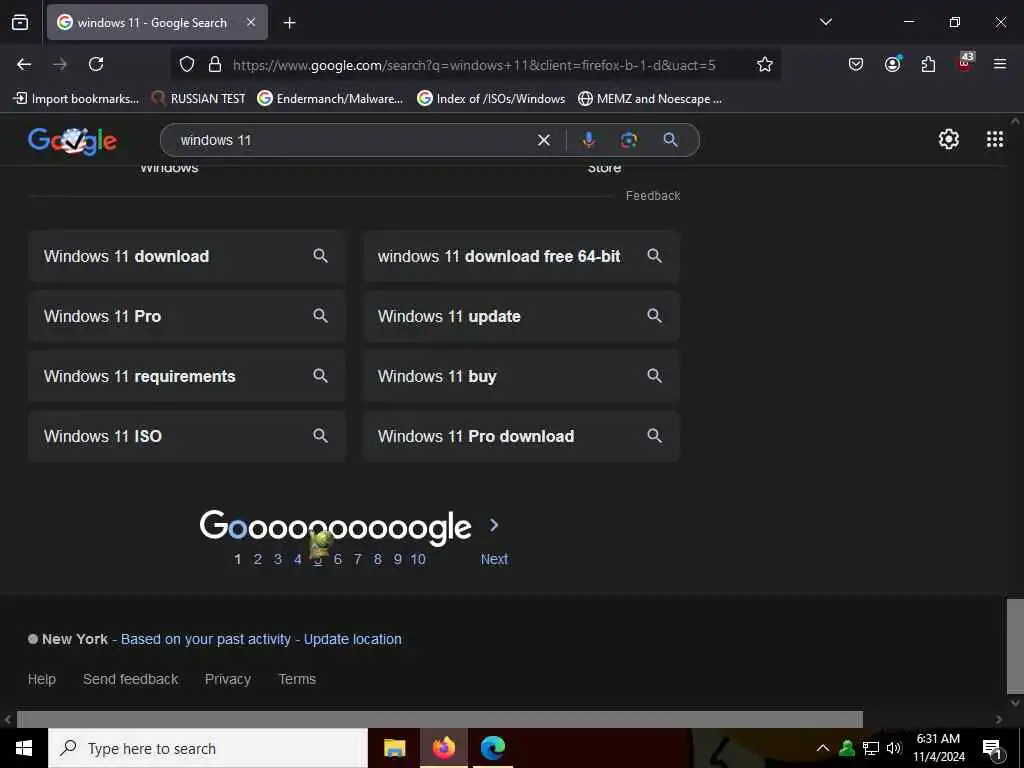
Task: Open the Windows Start button
Action: 24,748
